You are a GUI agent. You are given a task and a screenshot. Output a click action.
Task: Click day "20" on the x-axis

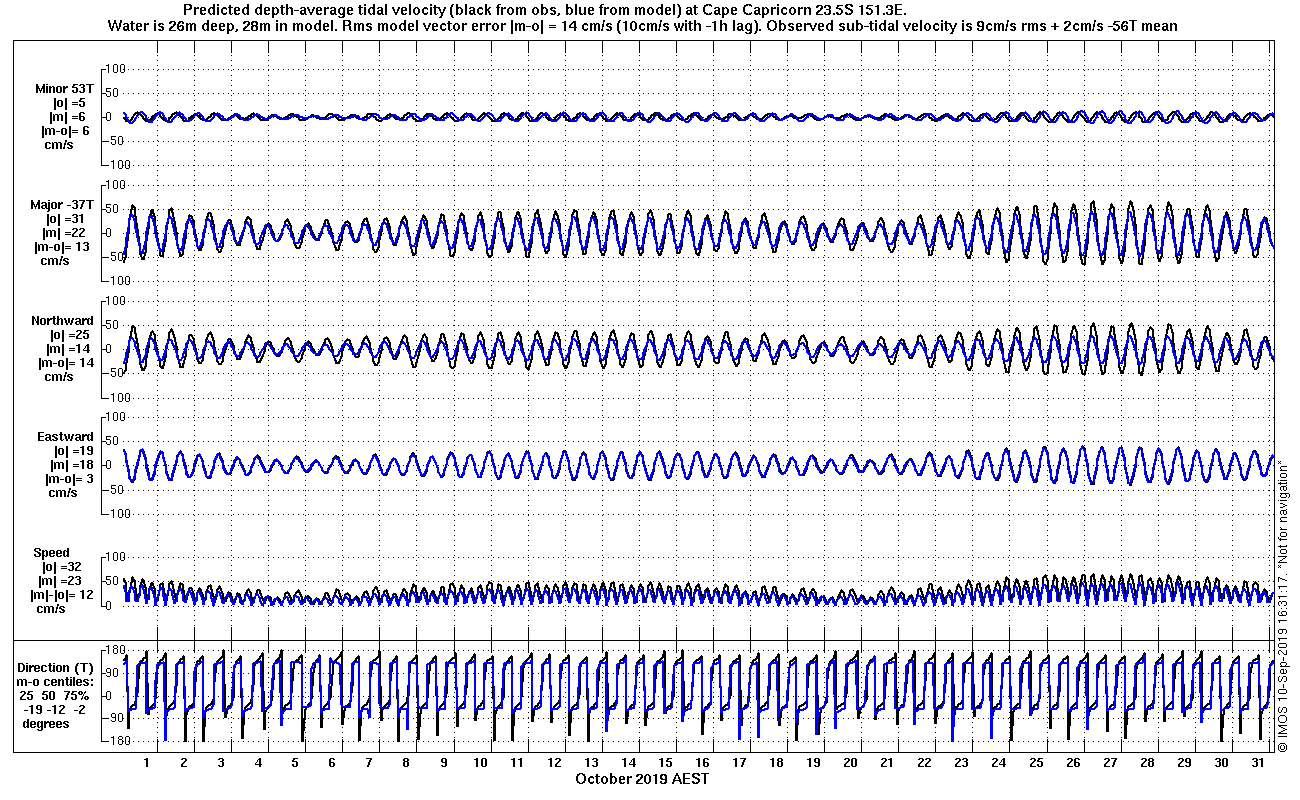point(850,762)
